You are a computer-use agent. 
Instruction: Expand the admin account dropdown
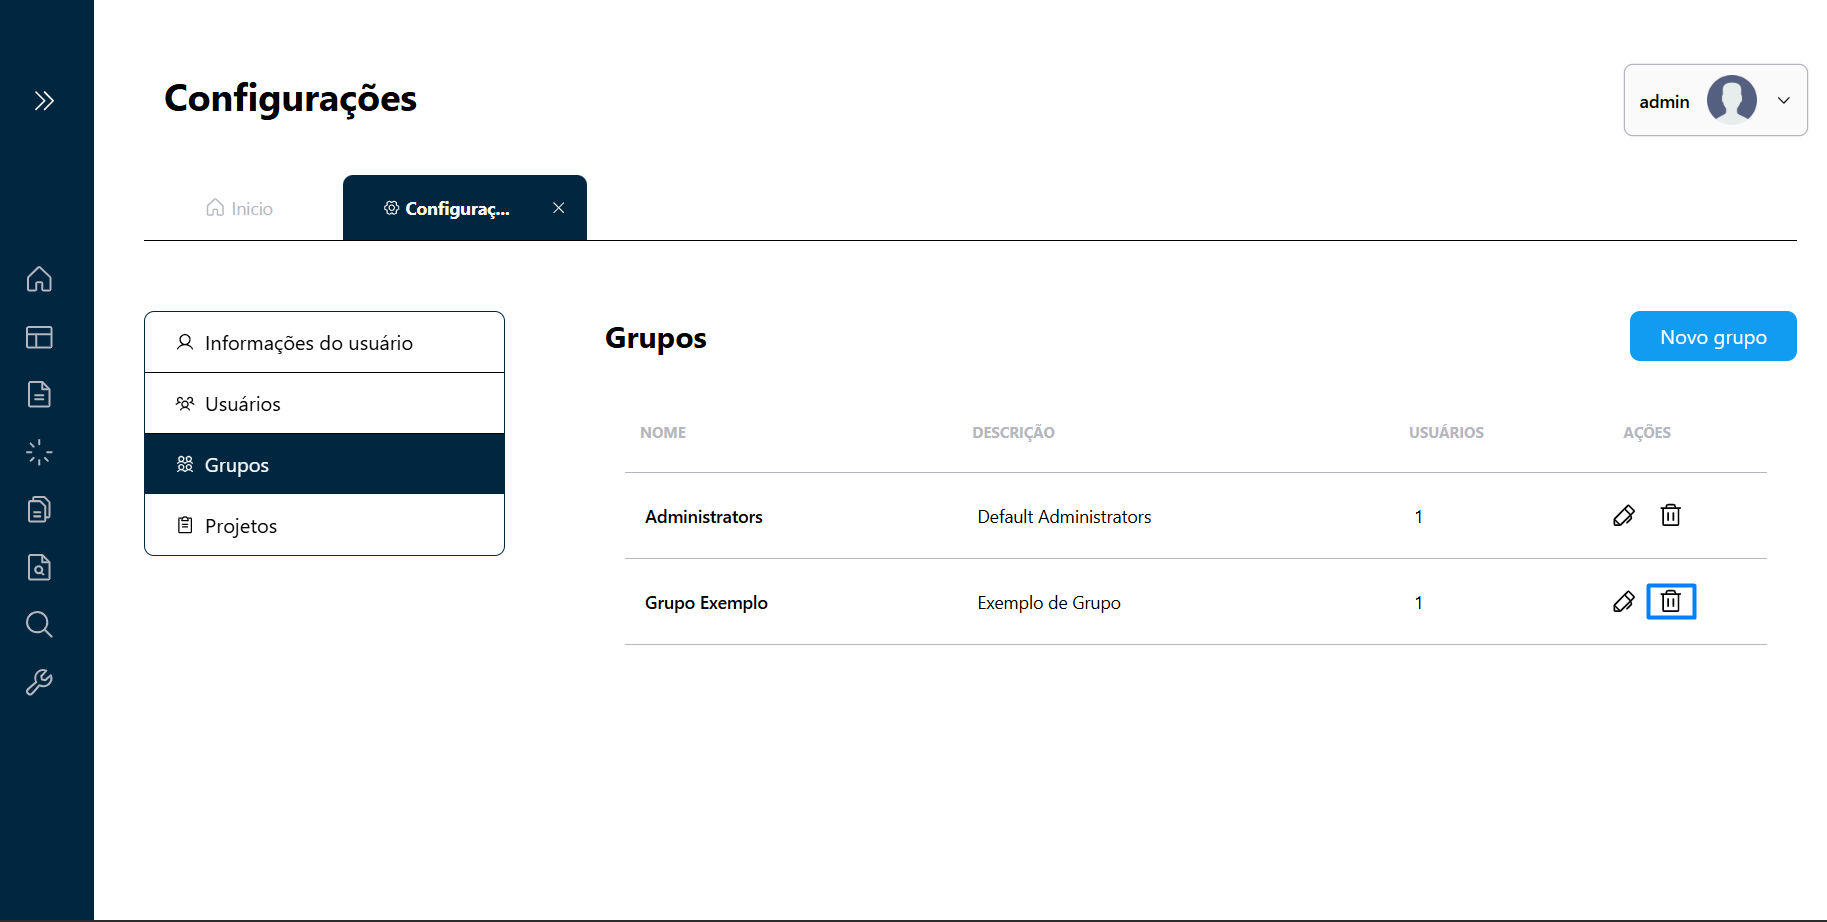[1784, 100]
